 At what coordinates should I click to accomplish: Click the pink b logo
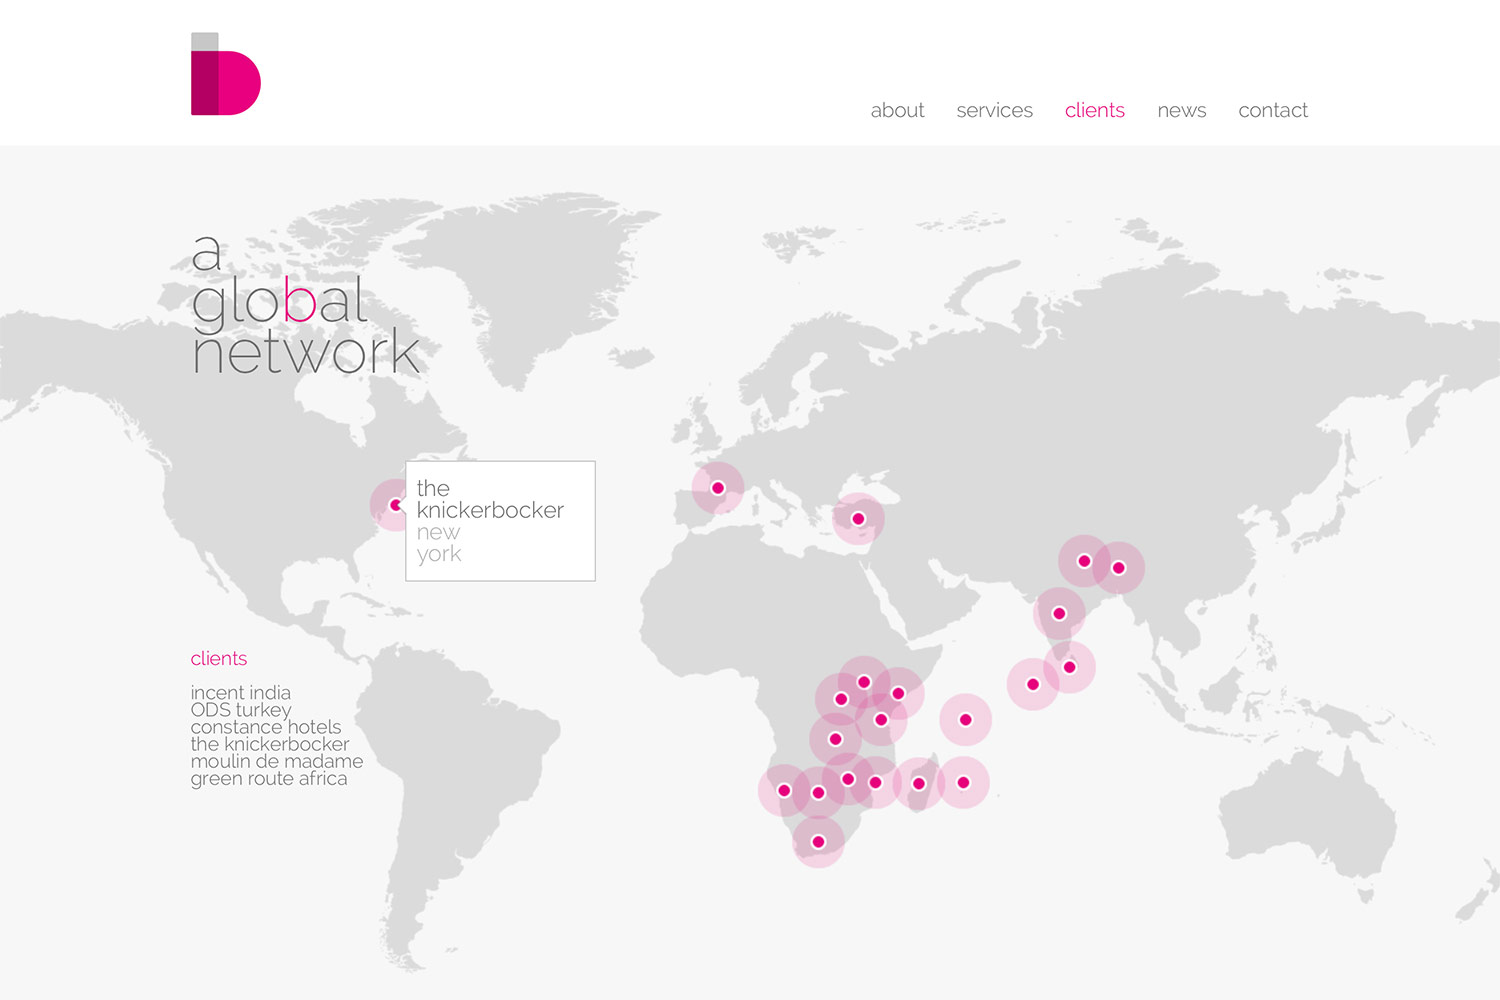point(225,75)
